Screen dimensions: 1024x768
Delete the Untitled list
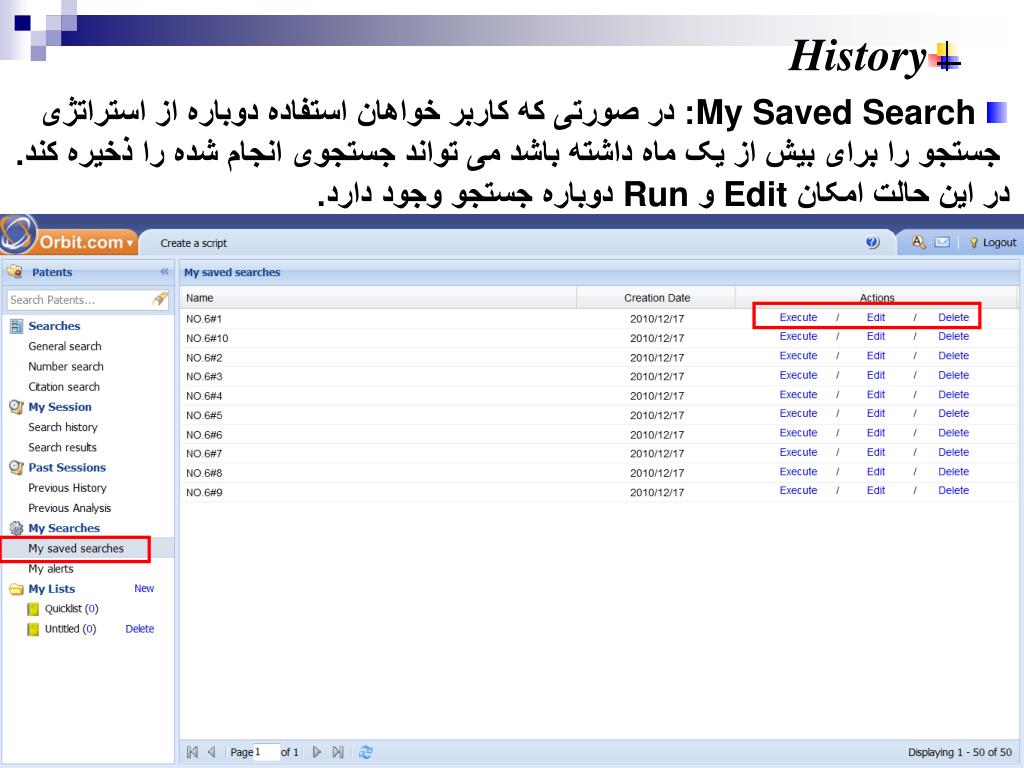[140, 629]
